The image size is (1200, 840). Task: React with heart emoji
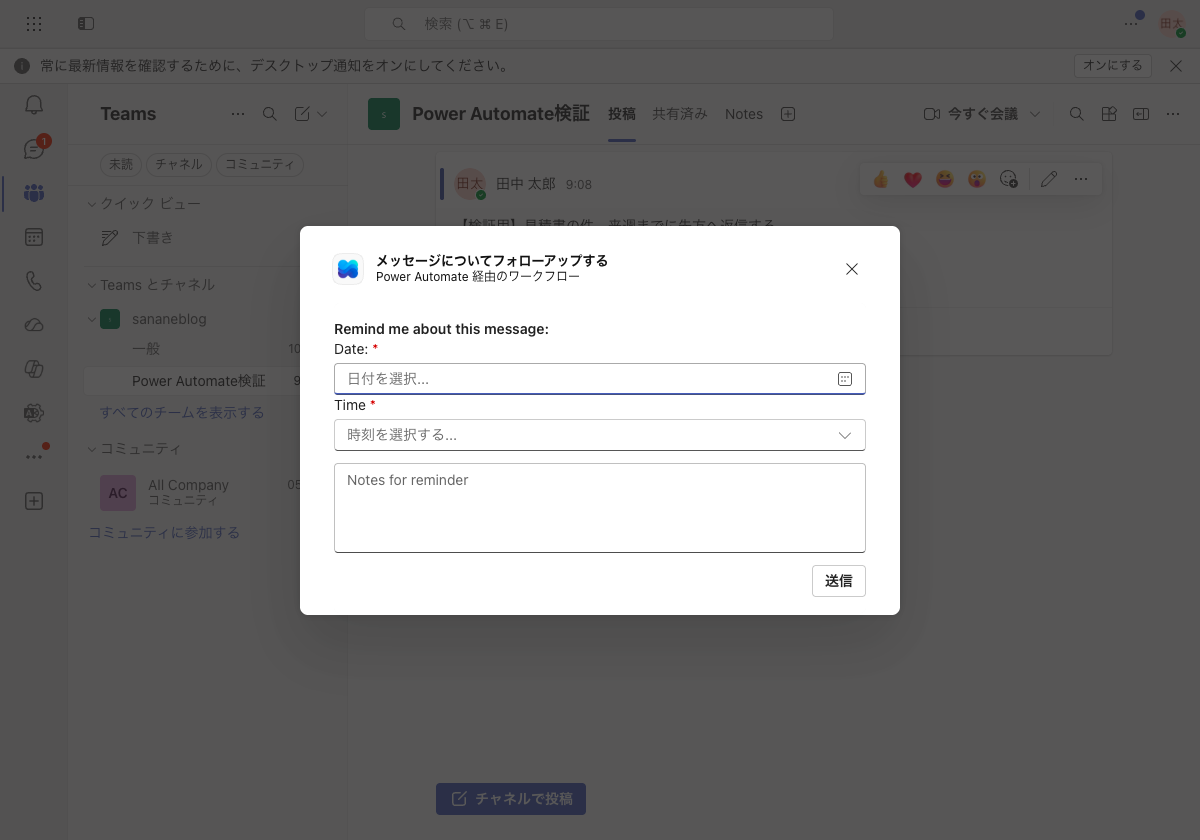[x=913, y=179]
